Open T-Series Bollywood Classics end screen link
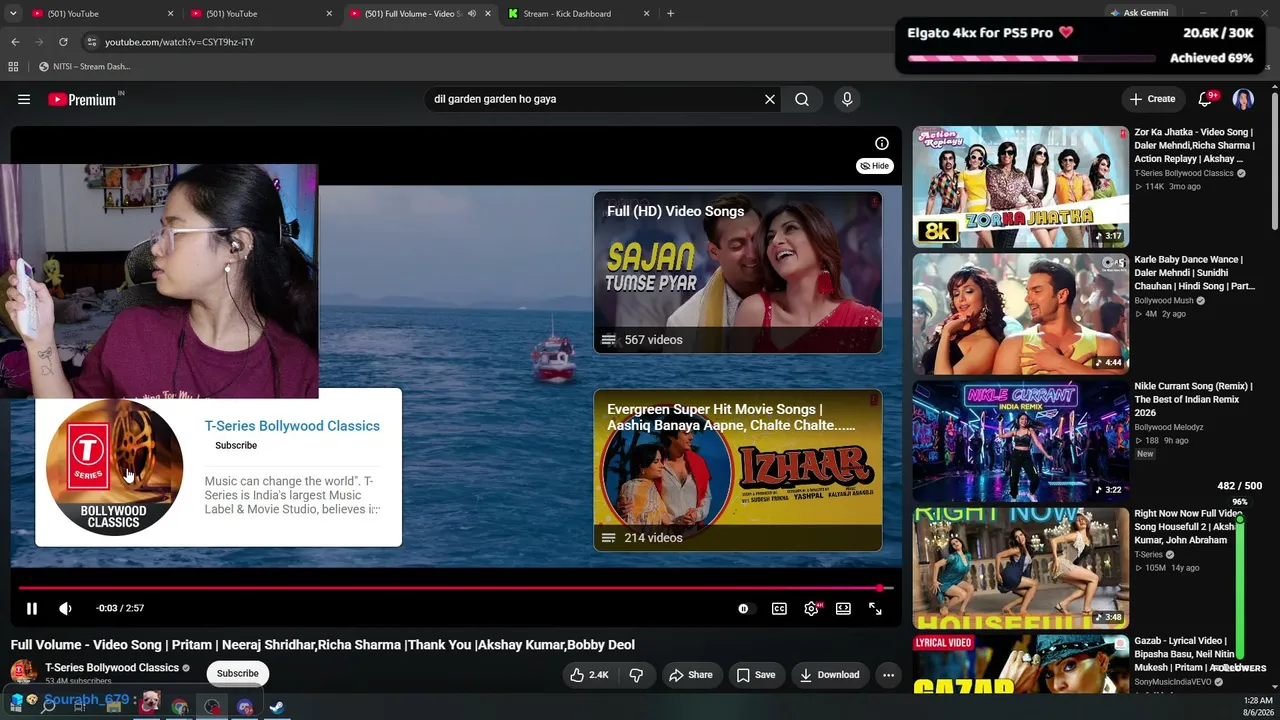1280x720 pixels. pos(292,426)
